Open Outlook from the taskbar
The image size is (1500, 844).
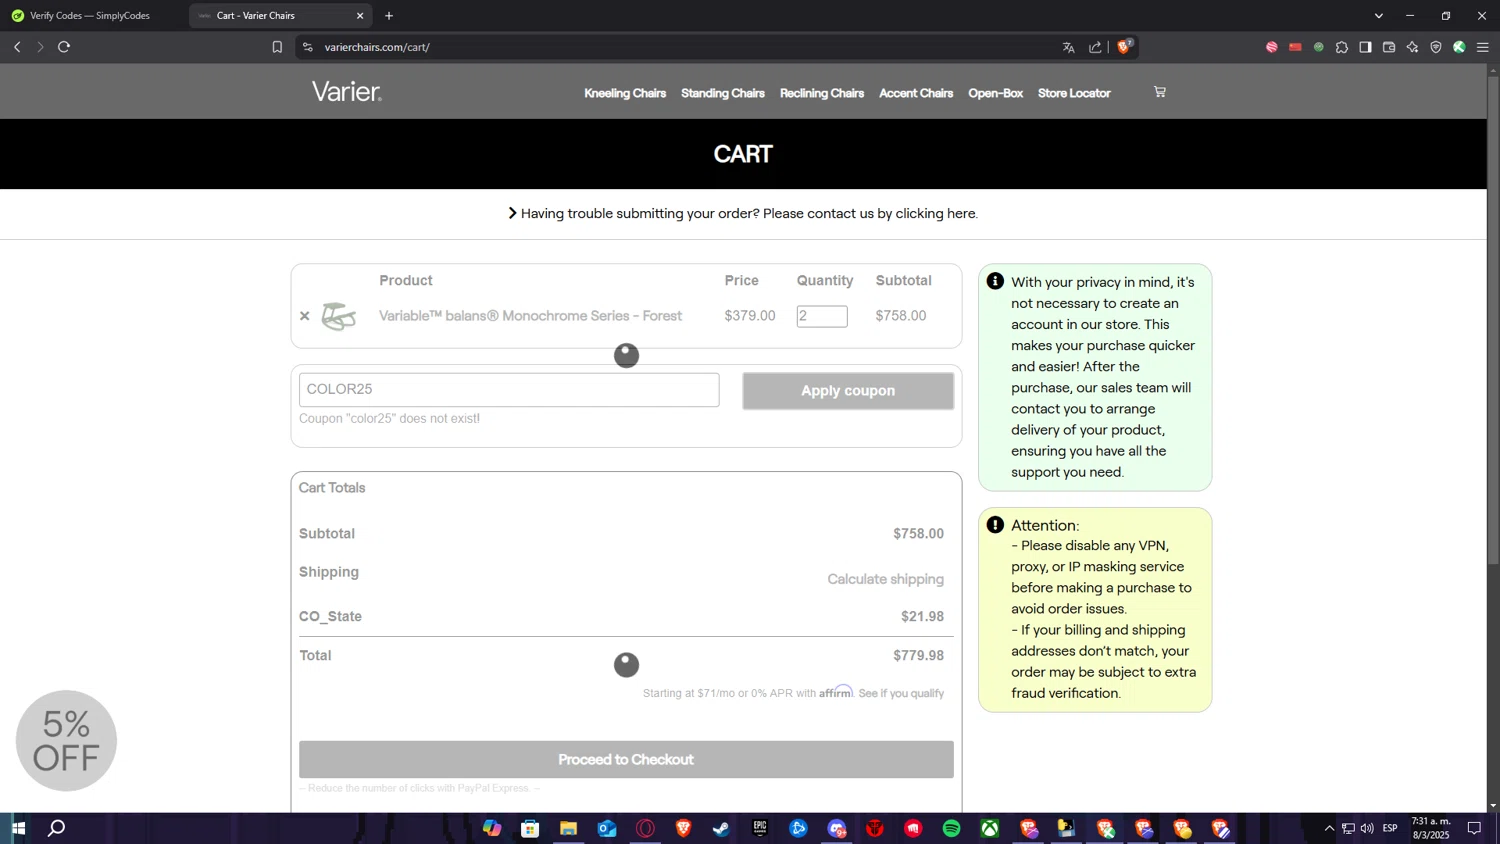[607, 828]
